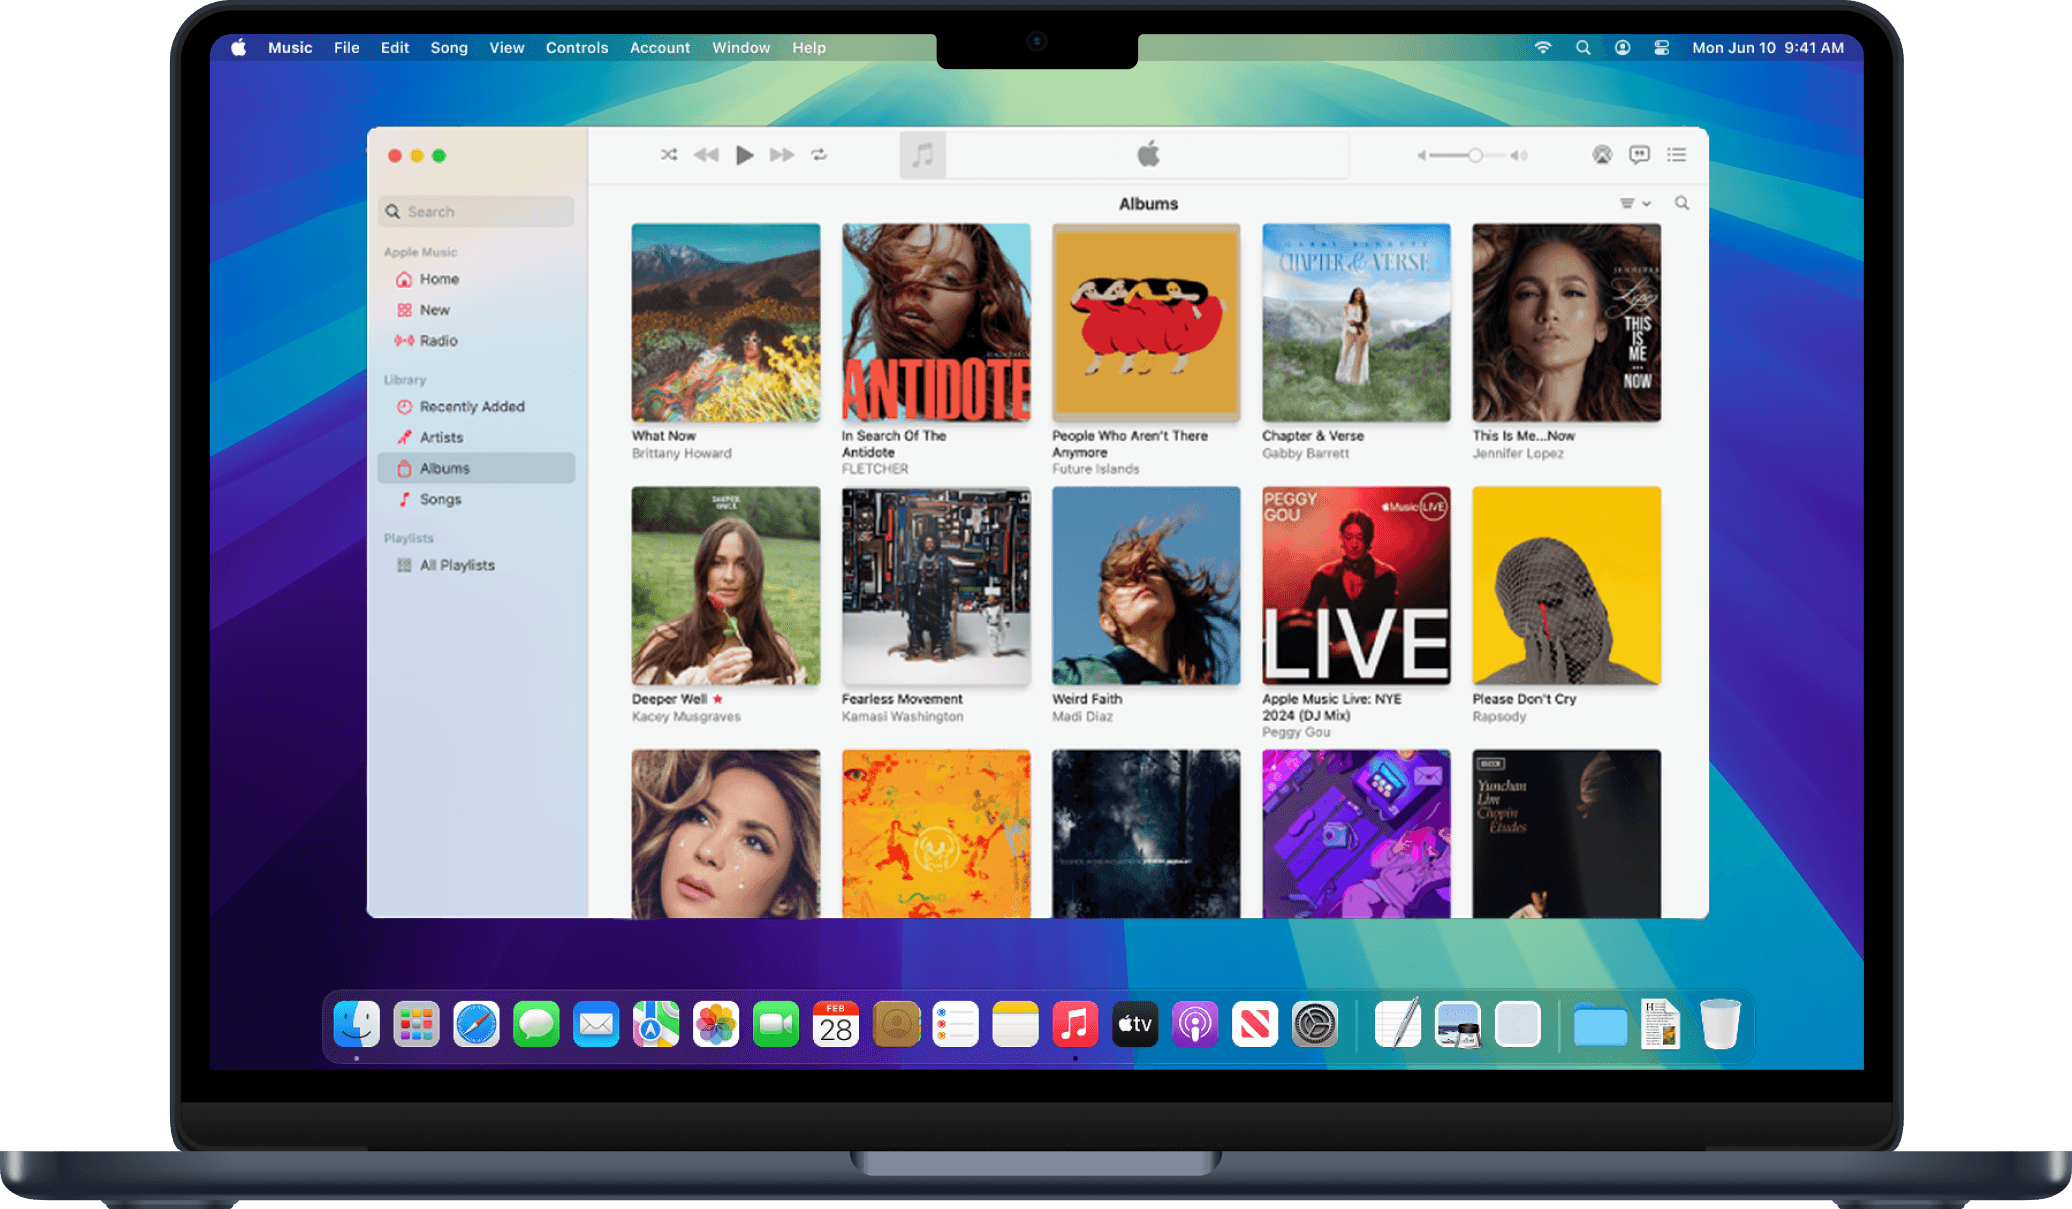Open the Controls menu
The image size is (2072, 1209).
[577, 47]
